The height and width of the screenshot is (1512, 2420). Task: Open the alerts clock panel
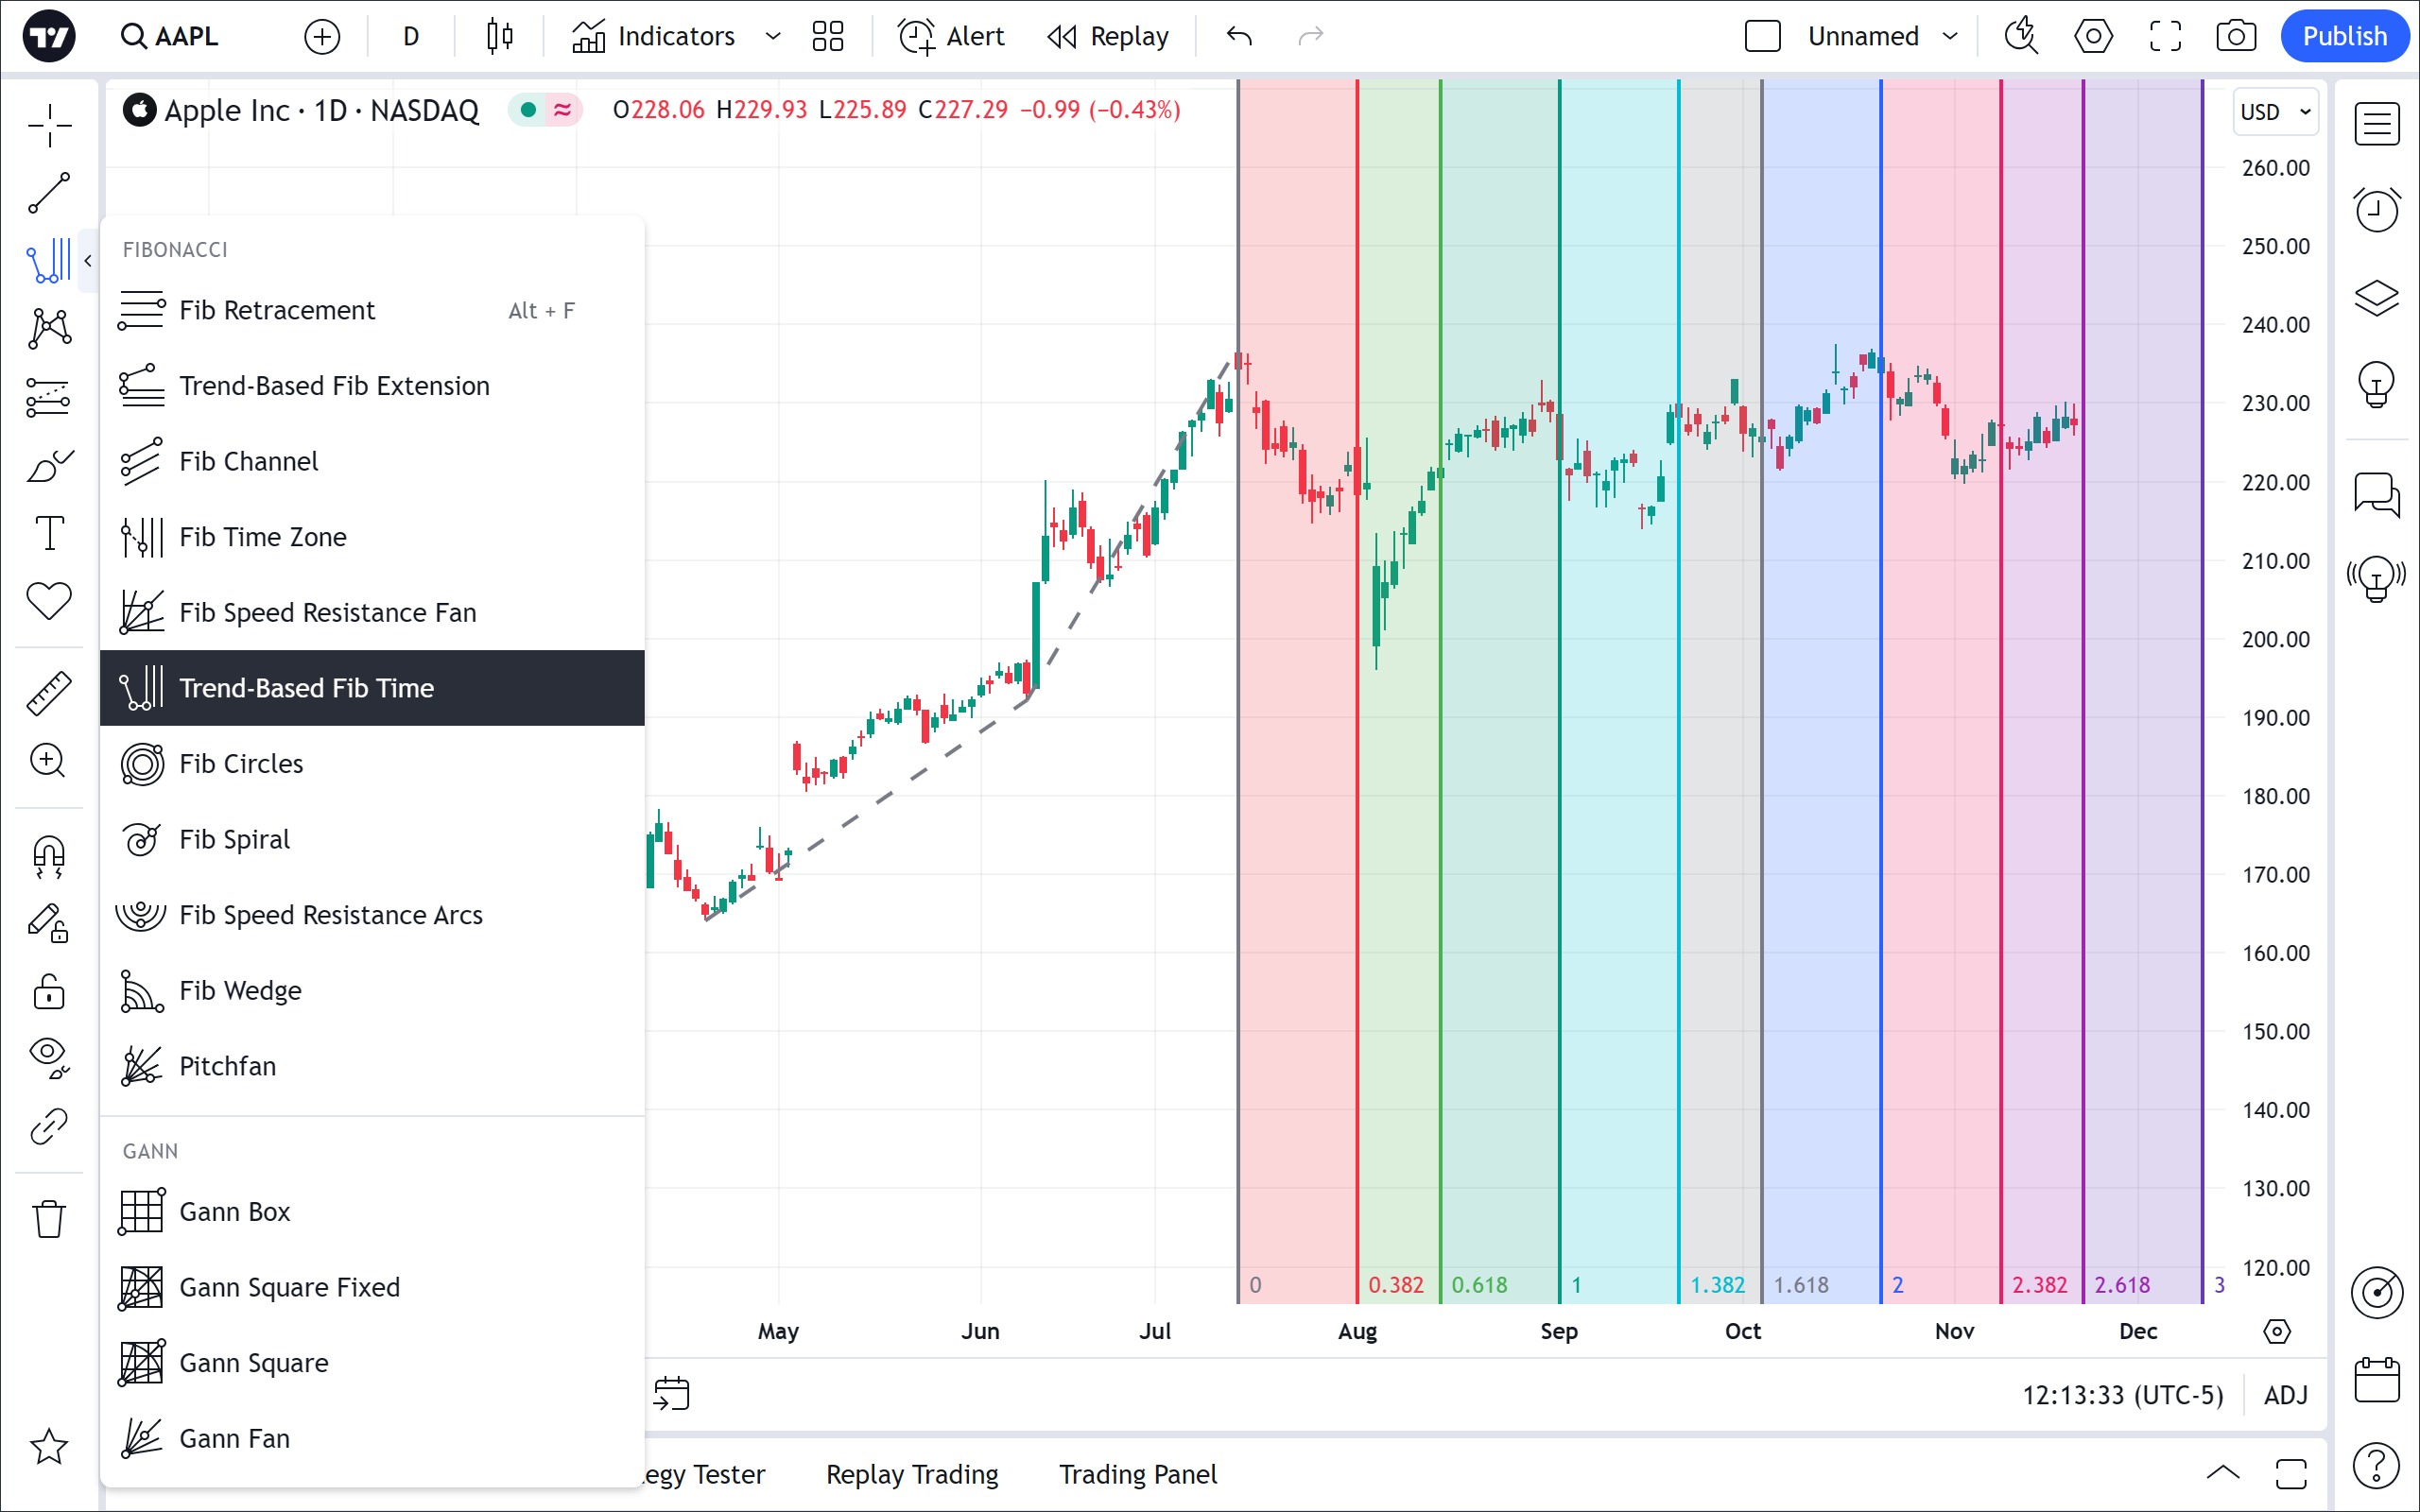[2377, 210]
